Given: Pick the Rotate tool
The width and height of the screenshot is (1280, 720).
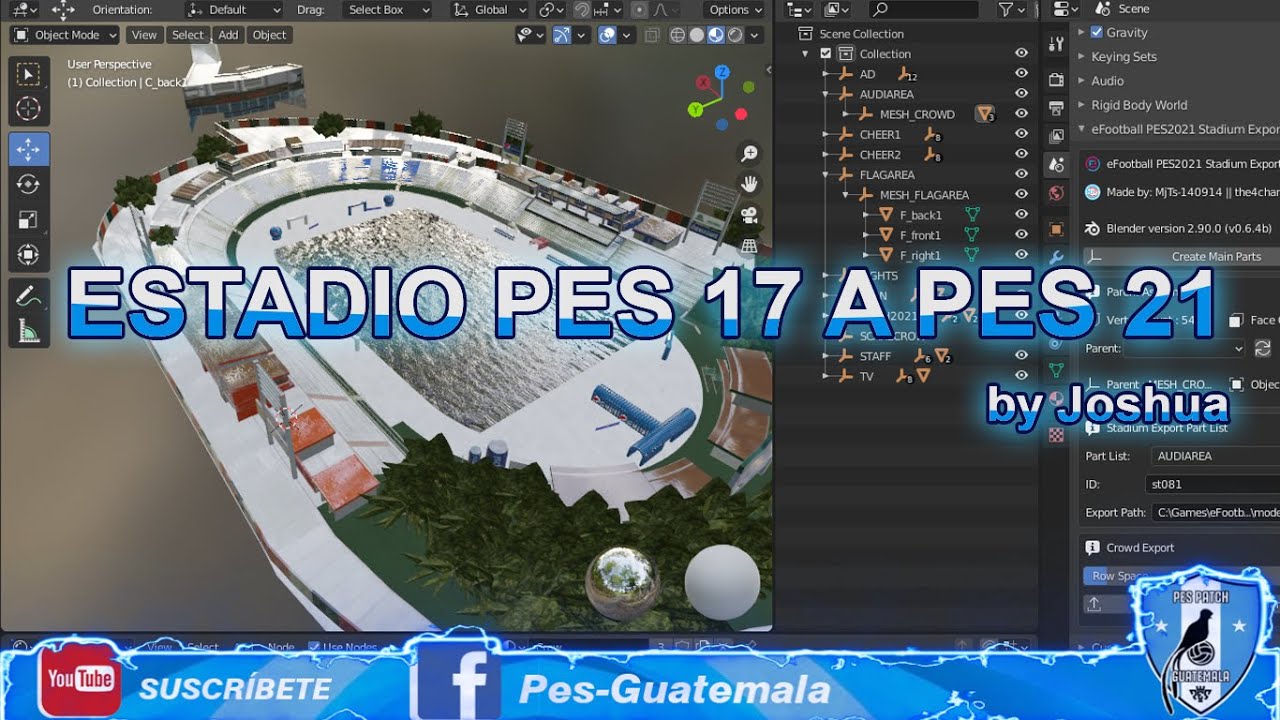Looking at the screenshot, I should [x=29, y=184].
